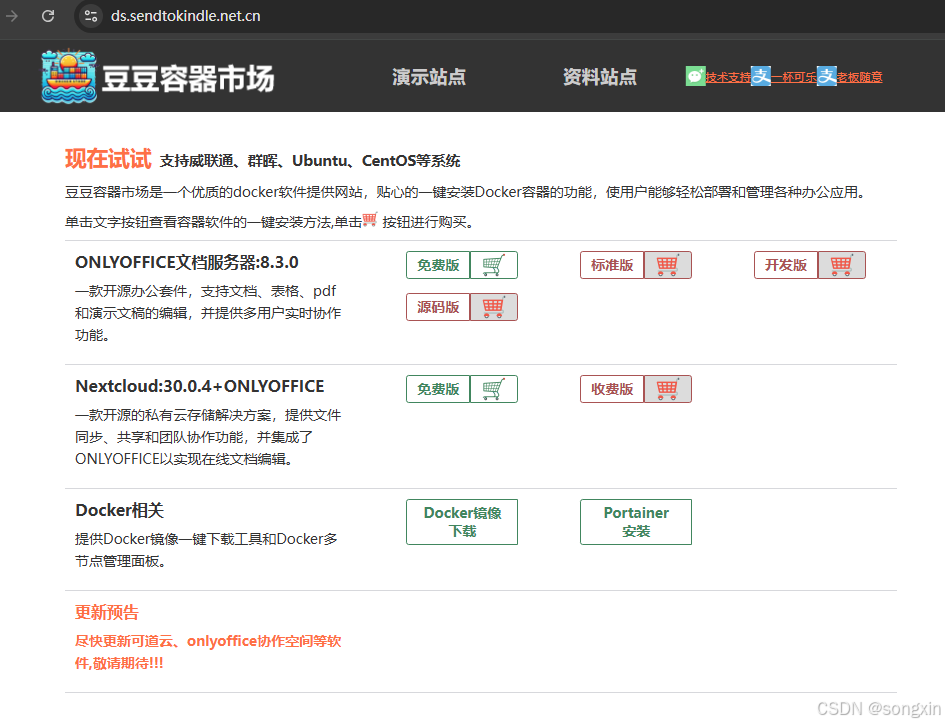Viewport: 945px width, 724px height.
Task: Click the red cart beside 源码版
Action: [494, 307]
